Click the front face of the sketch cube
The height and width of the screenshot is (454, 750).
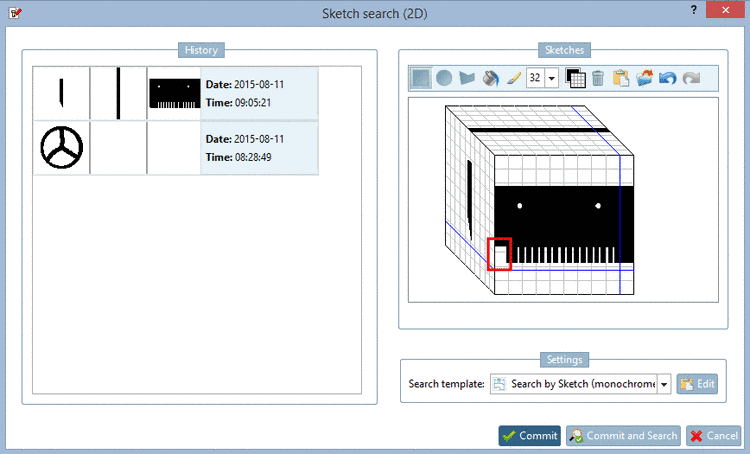point(564,225)
